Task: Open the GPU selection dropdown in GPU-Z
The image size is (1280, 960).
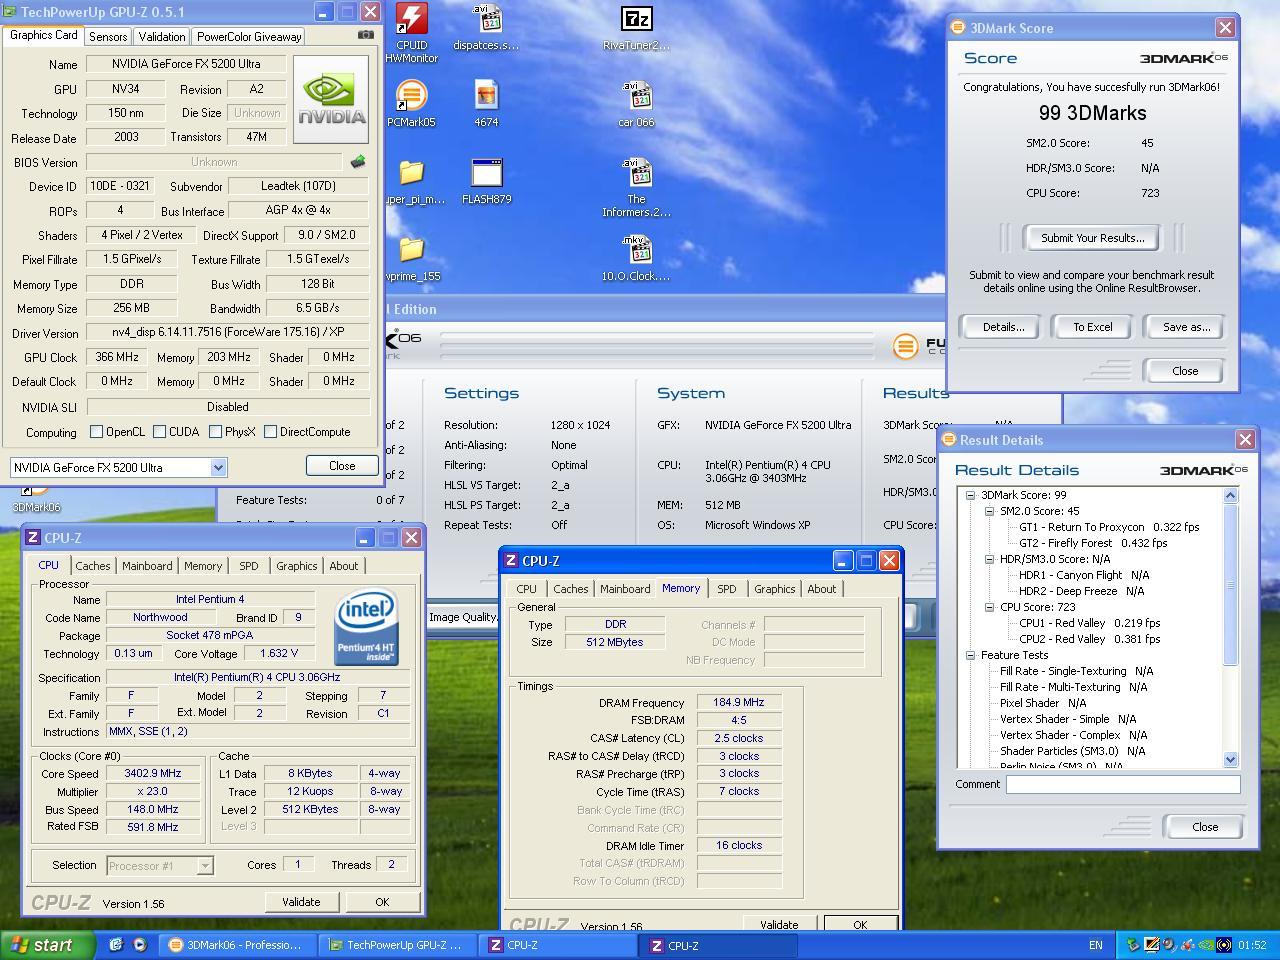Action: [x=217, y=467]
